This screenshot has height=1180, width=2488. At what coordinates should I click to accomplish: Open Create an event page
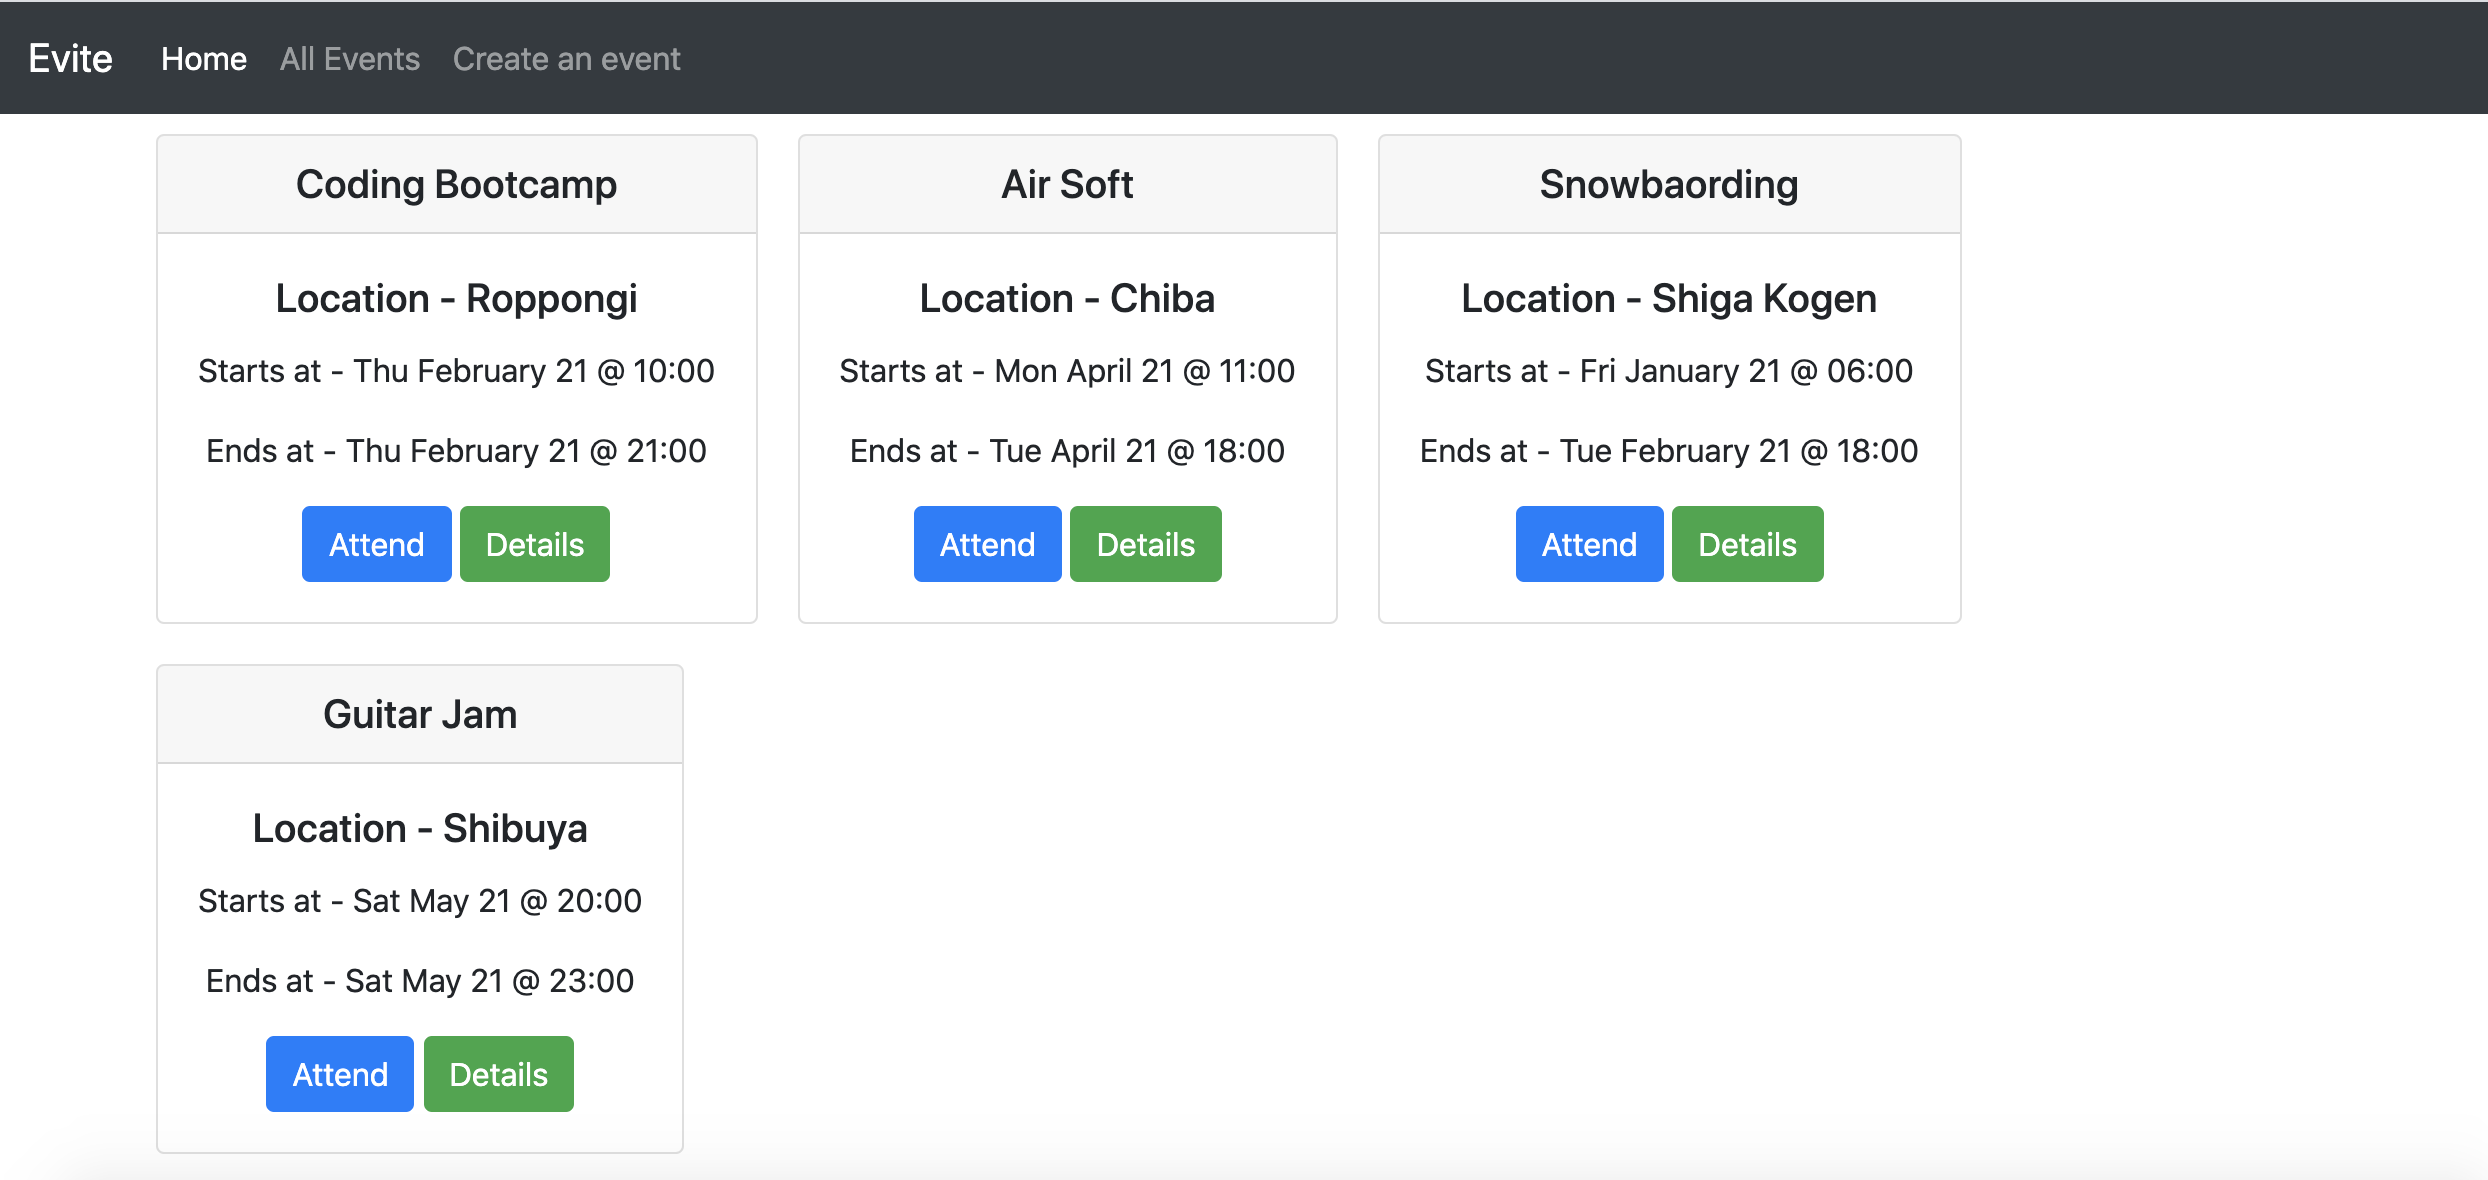[x=566, y=59]
